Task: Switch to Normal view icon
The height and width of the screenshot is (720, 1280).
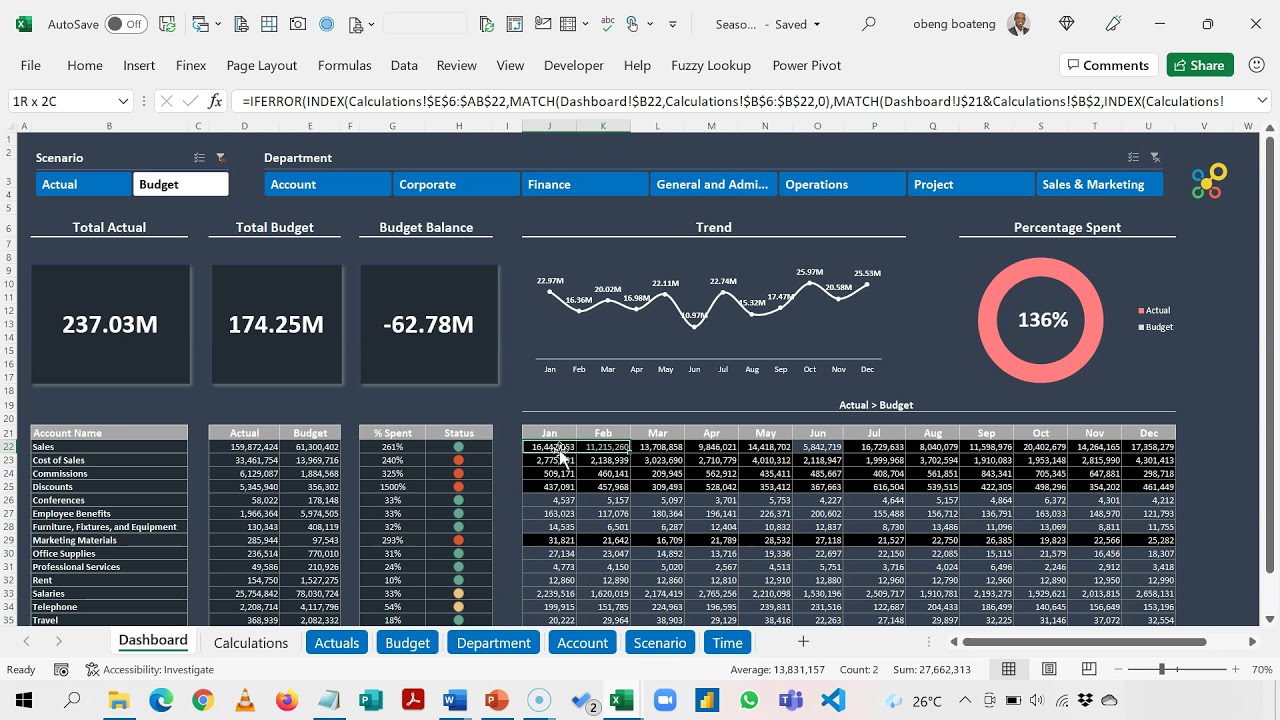Action: 1009,670
